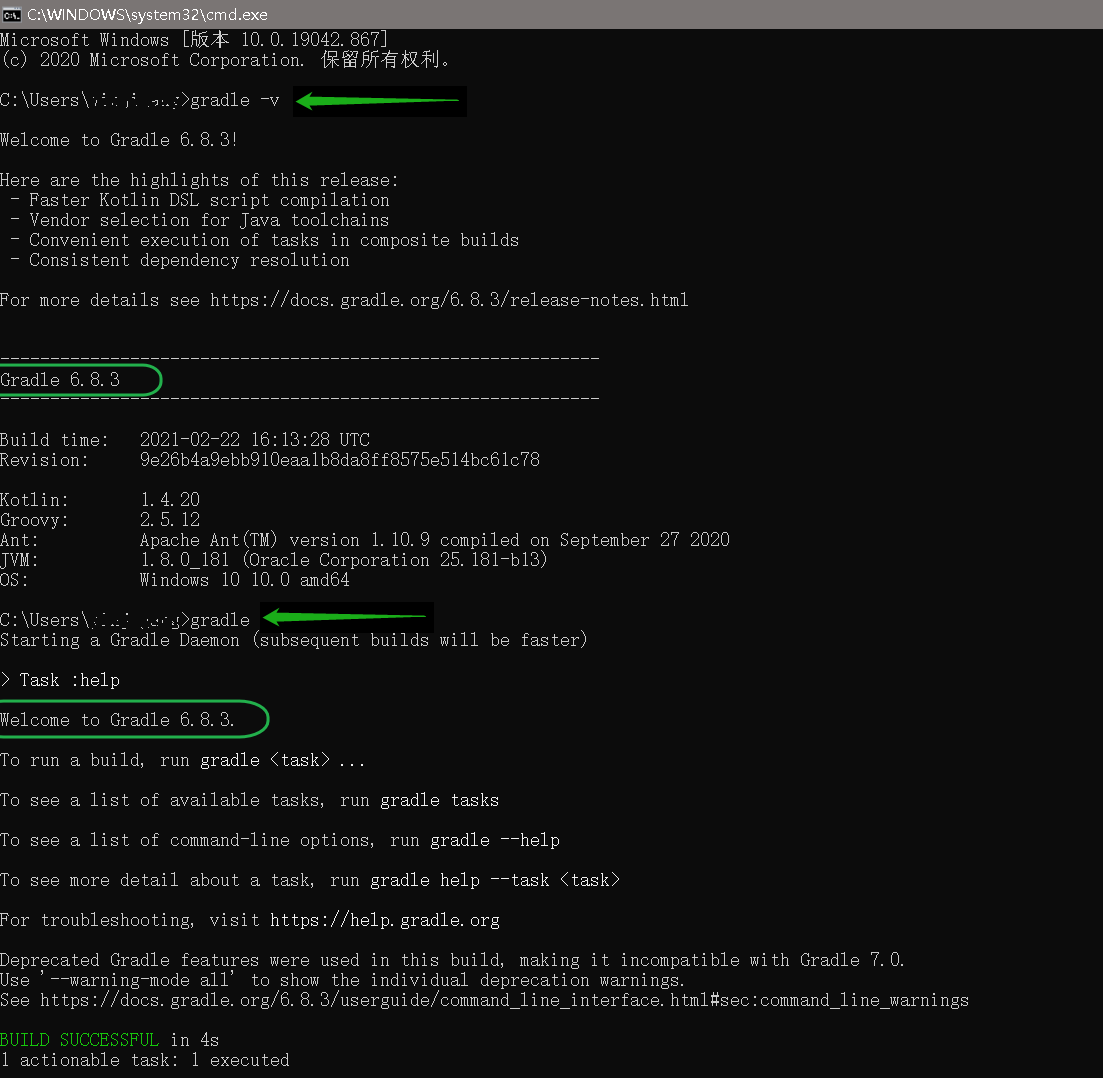
Task: Click the https://help.gradle.org URL
Action: click(385, 920)
